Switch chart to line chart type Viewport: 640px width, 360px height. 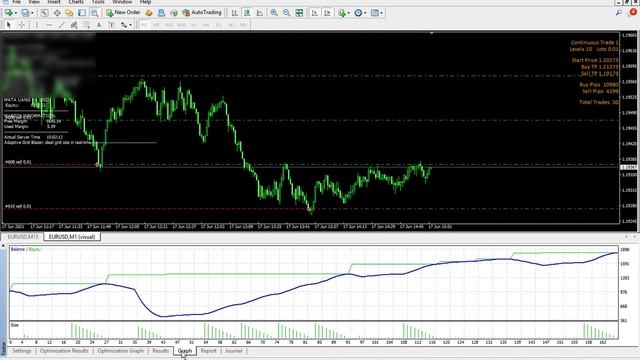pyautogui.click(x=260, y=13)
